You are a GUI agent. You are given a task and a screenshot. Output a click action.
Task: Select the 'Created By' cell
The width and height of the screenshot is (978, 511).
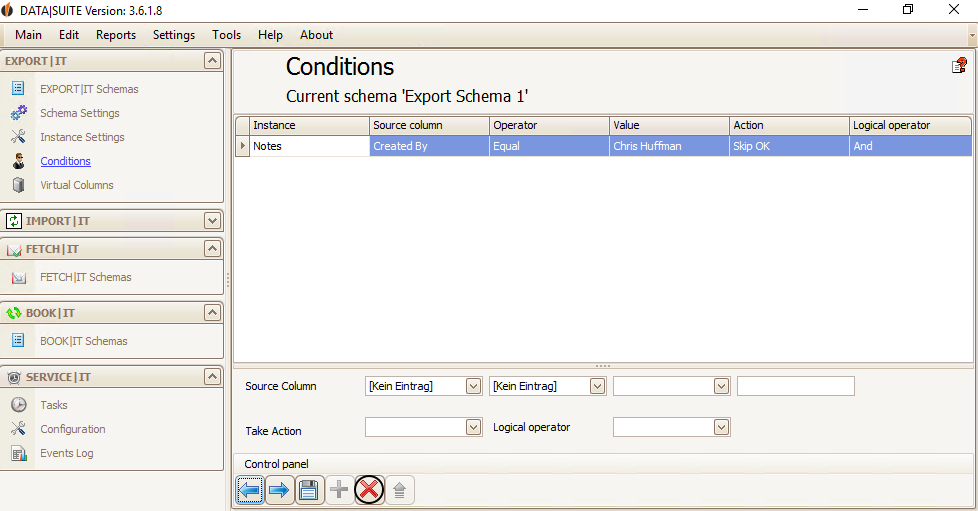(x=429, y=146)
